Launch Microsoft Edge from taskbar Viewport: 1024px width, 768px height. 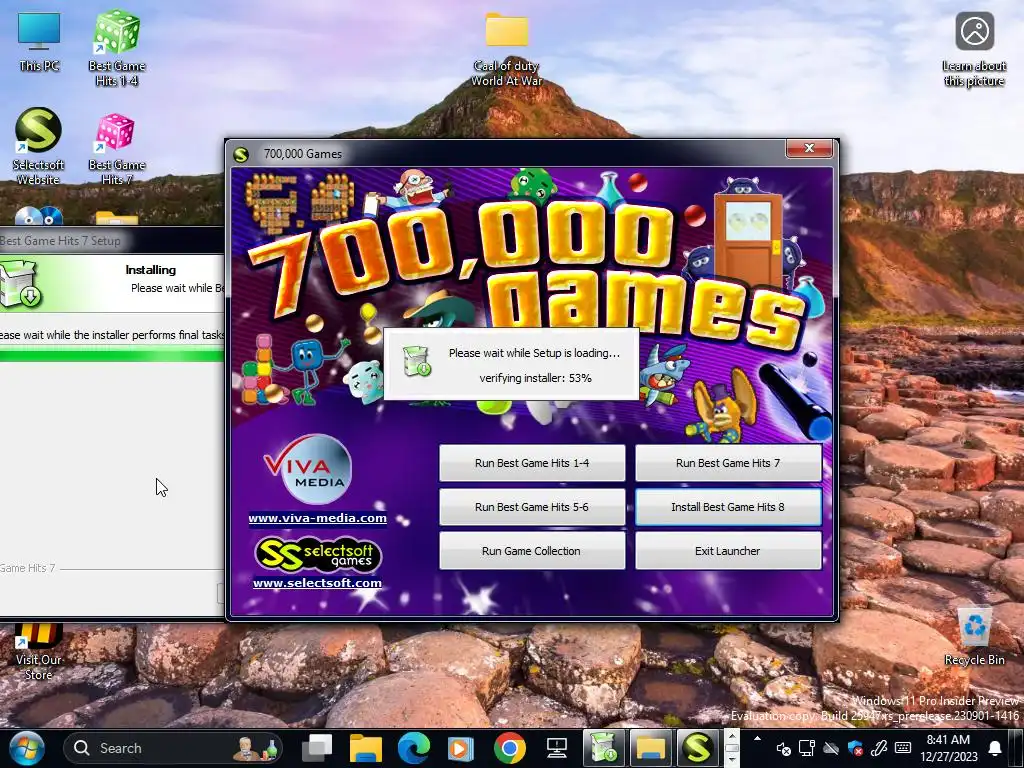tap(414, 748)
